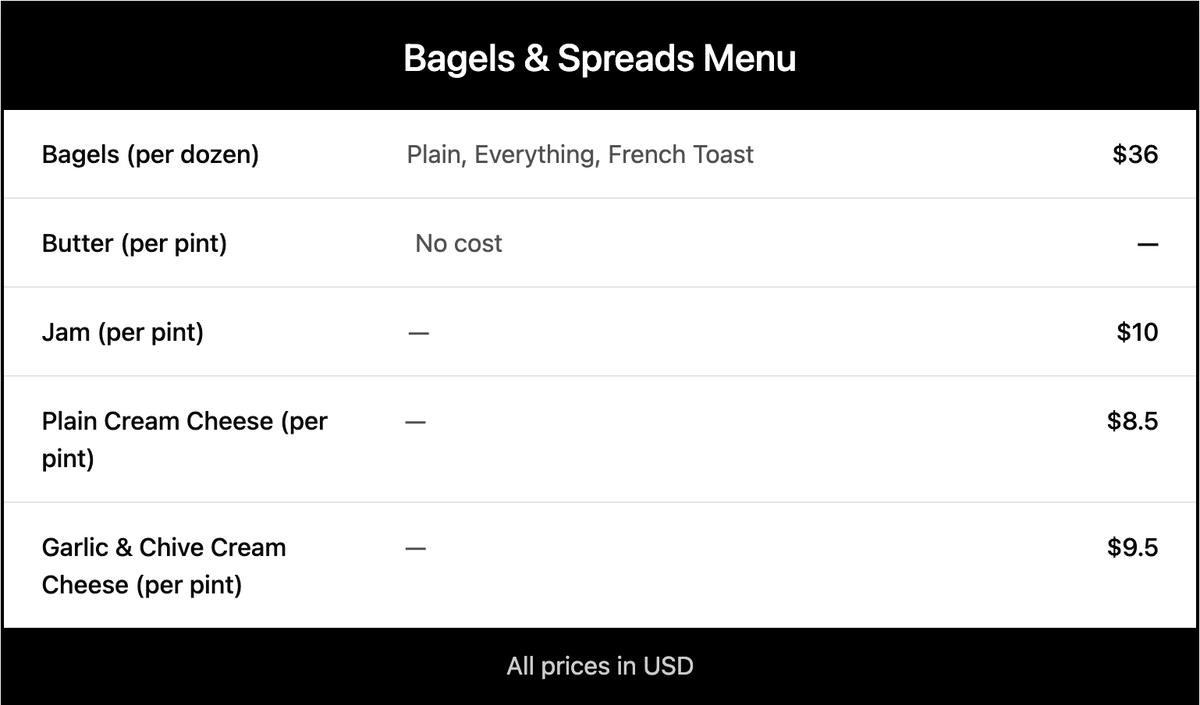The width and height of the screenshot is (1200, 705).
Task: Click the word Spreads in header
Action: [626, 58]
